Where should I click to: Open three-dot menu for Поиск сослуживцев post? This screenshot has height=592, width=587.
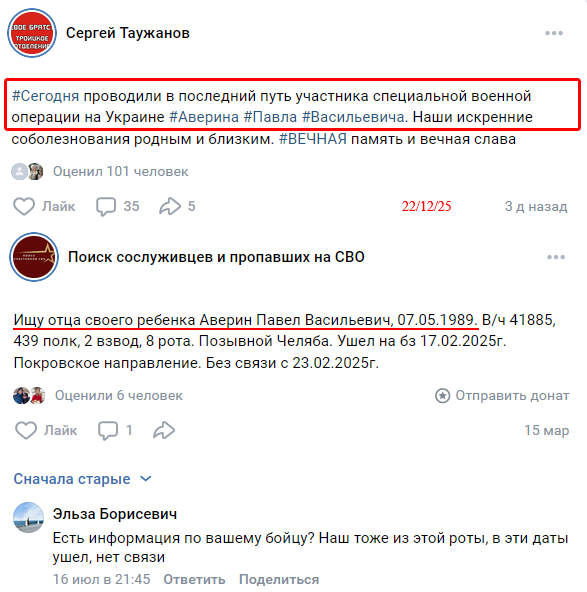point(556,257)
